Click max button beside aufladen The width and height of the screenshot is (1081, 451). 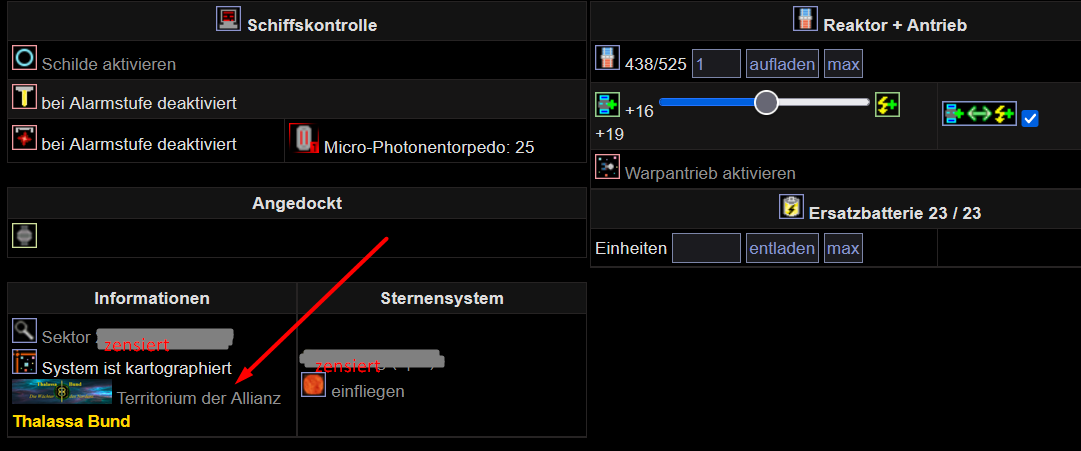tap(843, 65)
